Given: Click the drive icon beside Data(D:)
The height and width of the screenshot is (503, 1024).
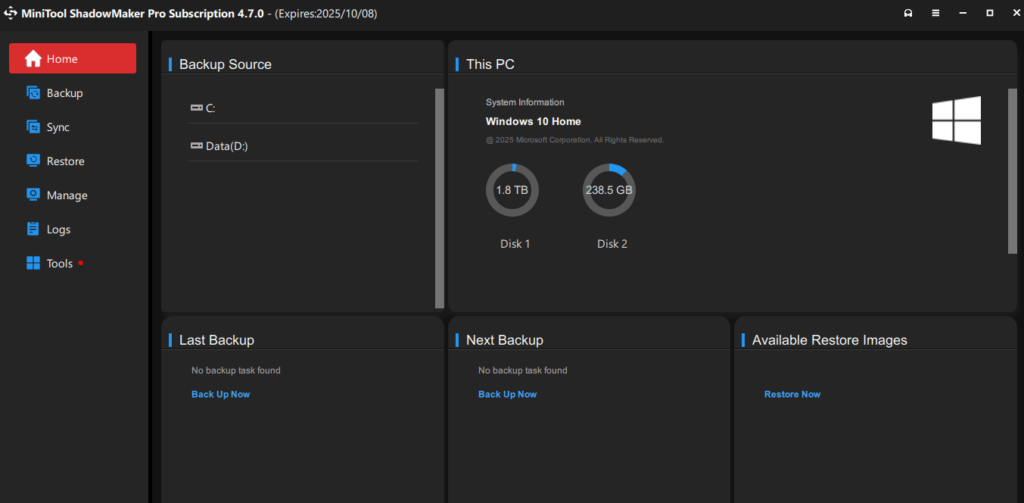Looking at the screenshot, I should coord(197,146).
